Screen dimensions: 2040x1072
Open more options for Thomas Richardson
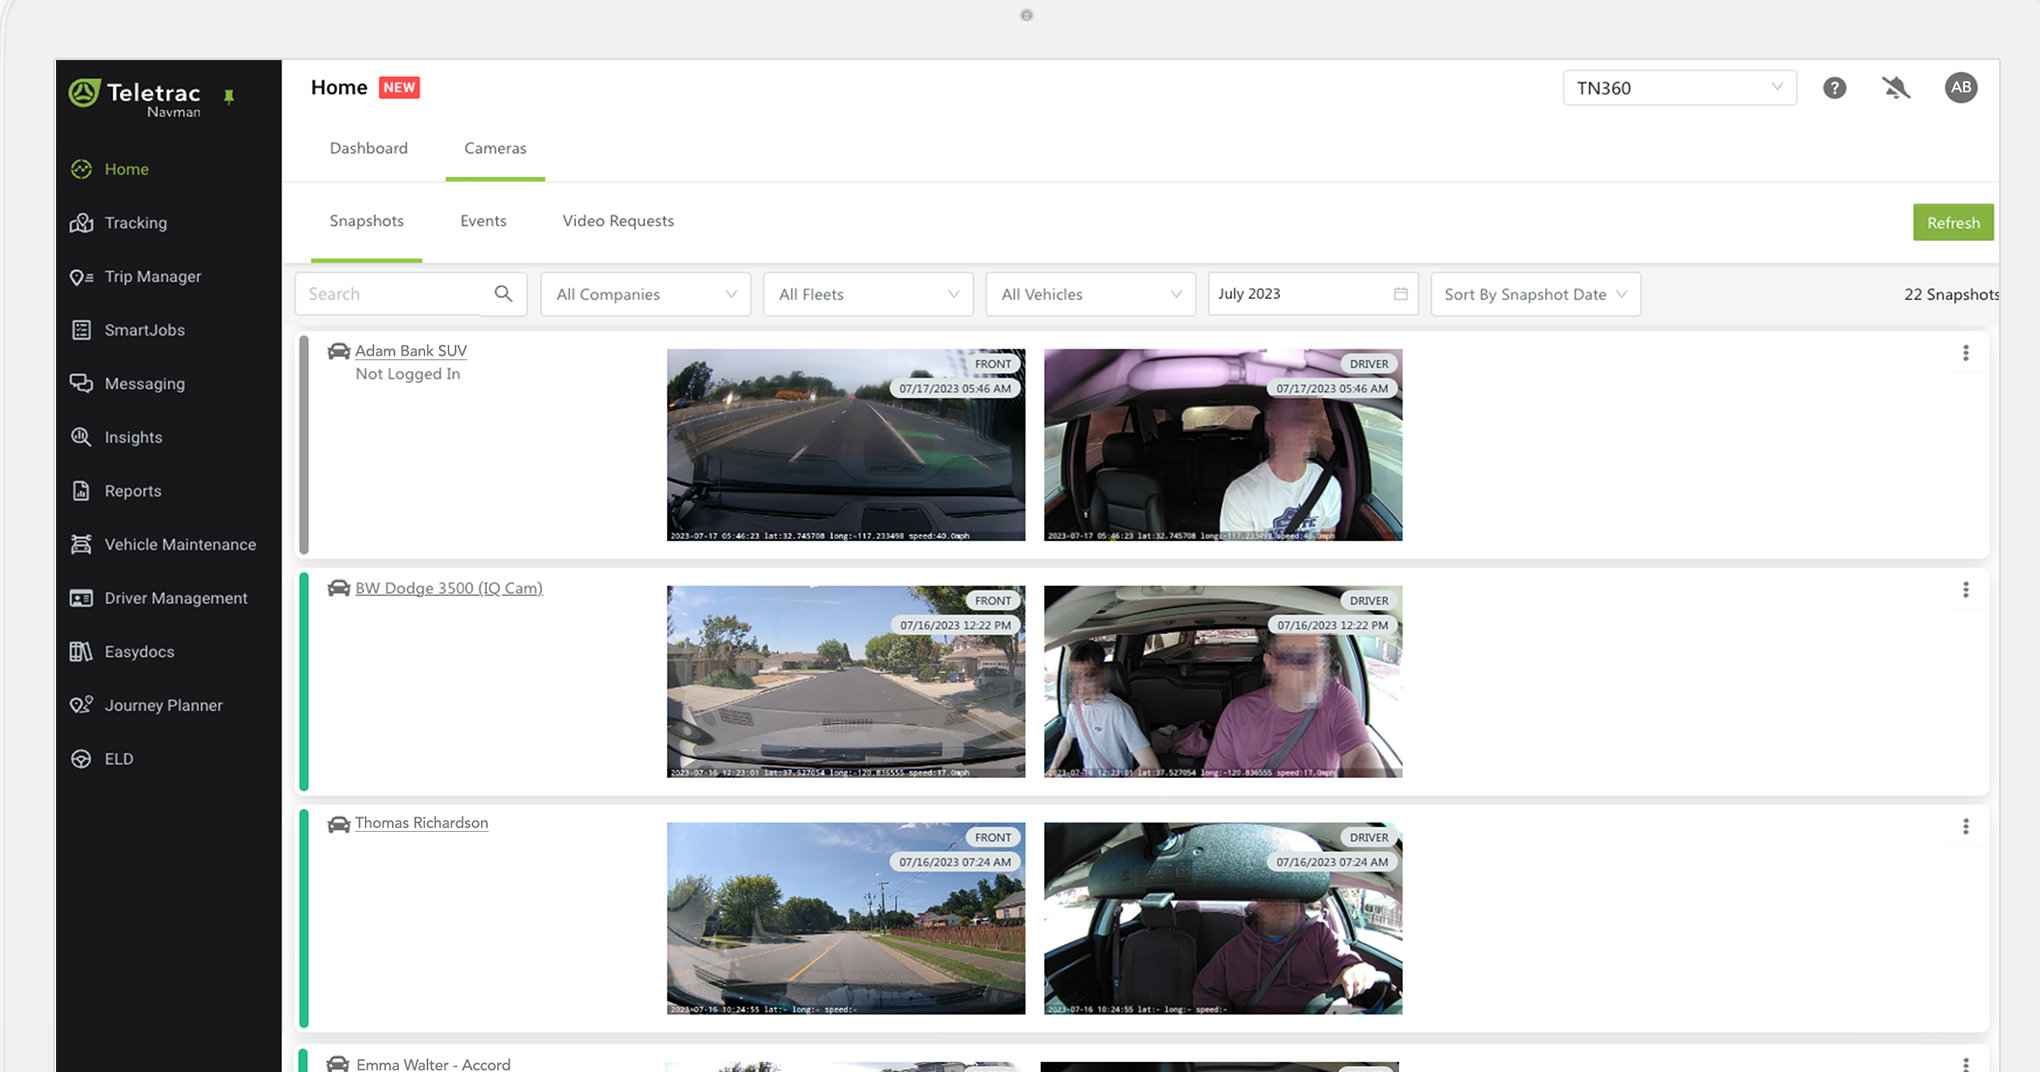(x=1965, y=827)
